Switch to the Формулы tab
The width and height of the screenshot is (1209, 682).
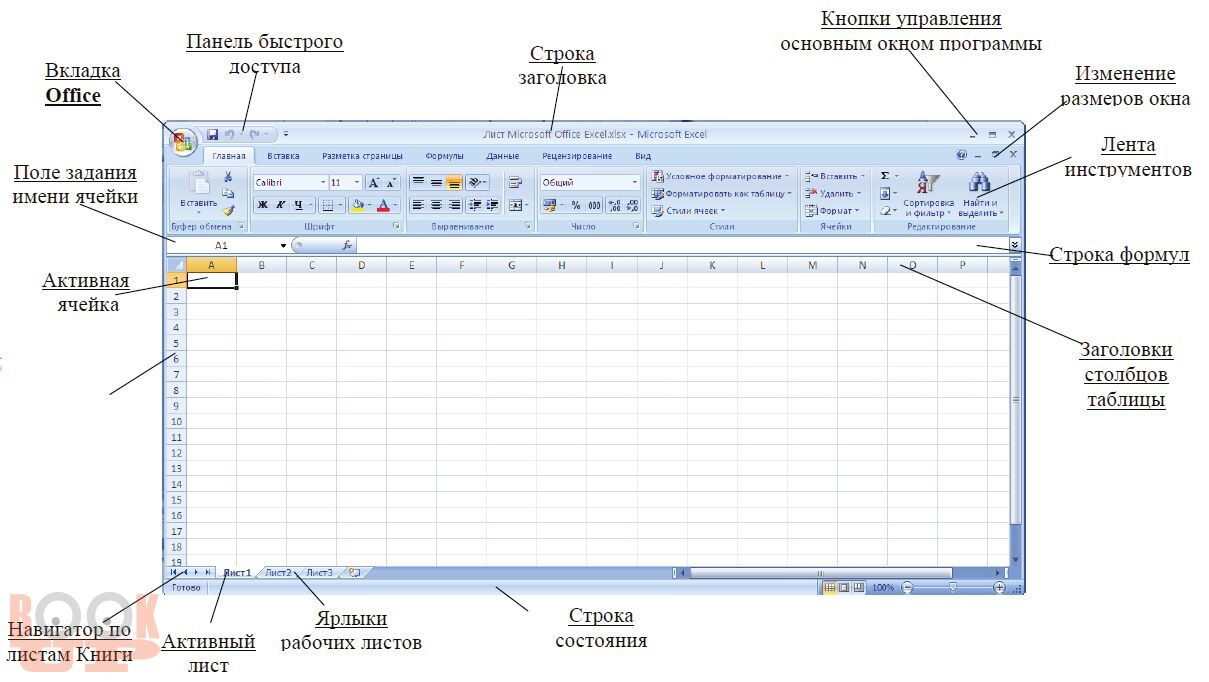click(x=444, y=156)
